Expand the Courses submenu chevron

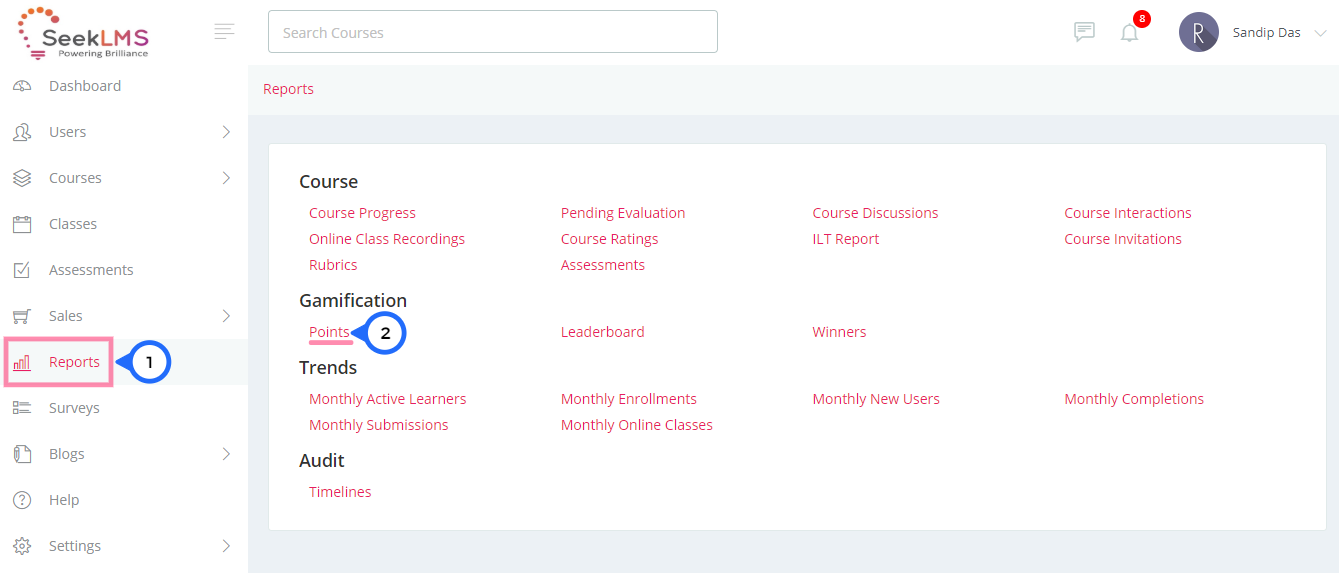[226, 178]
